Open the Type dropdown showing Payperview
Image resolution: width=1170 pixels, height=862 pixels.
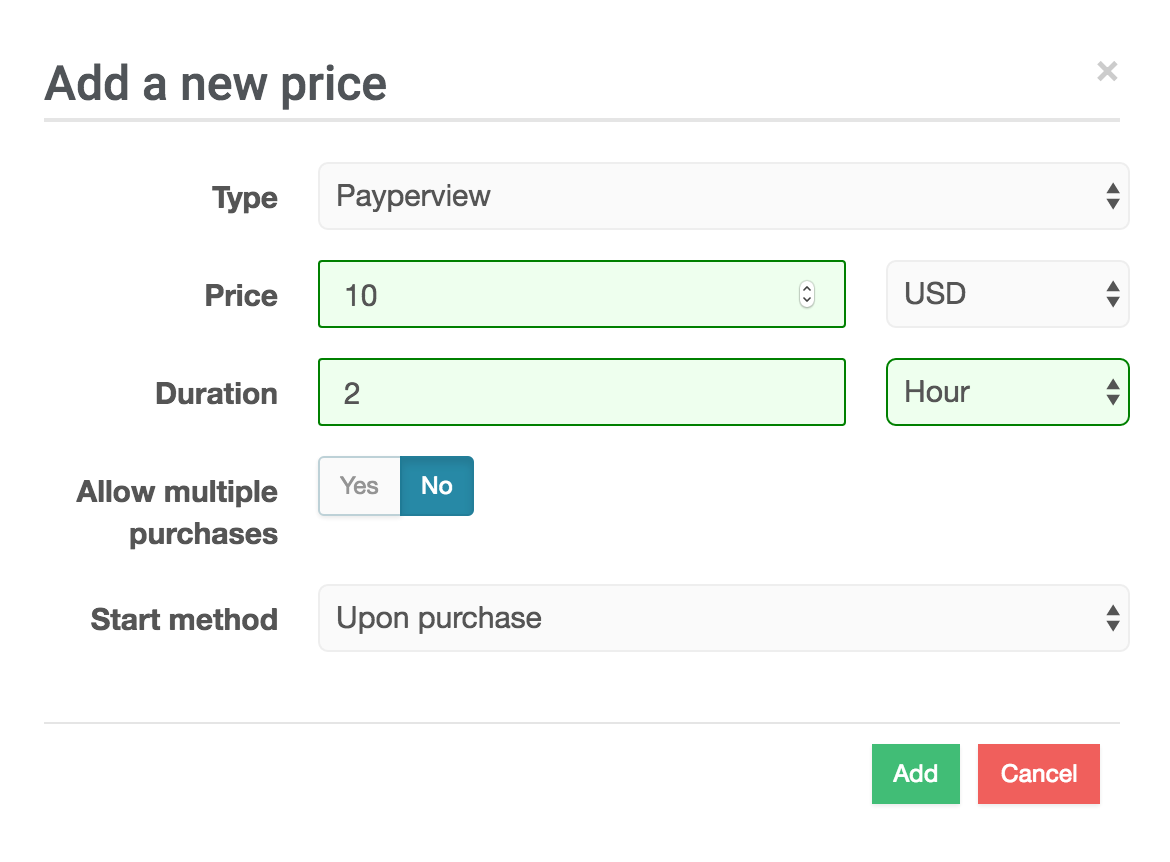tap(724, 196)
